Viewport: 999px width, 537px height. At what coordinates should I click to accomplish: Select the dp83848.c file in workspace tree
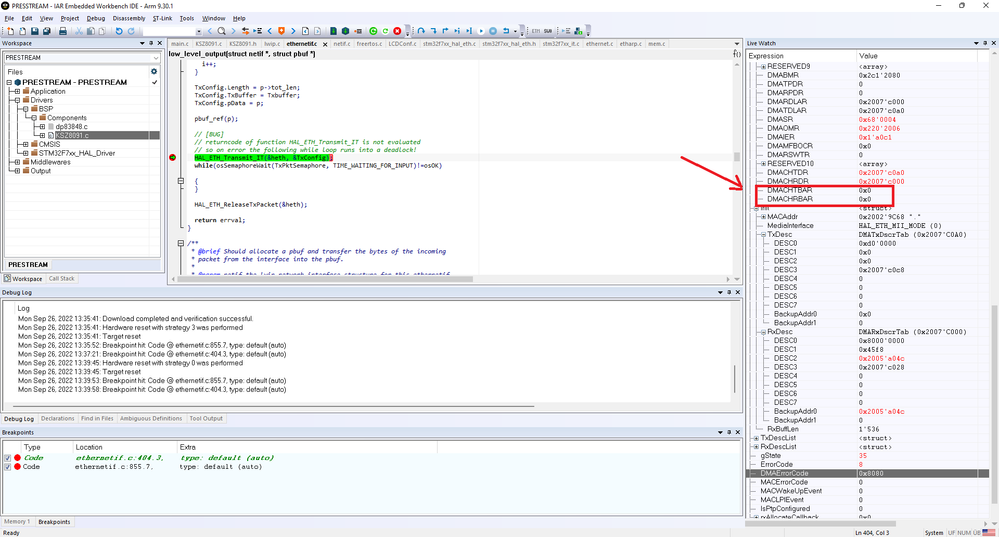coord(71,127)
